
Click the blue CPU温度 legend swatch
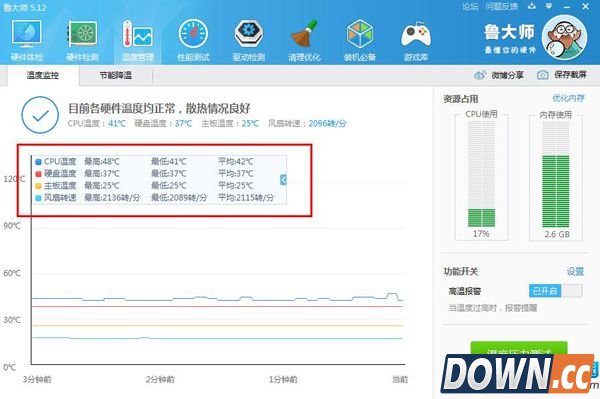[38, 162]
